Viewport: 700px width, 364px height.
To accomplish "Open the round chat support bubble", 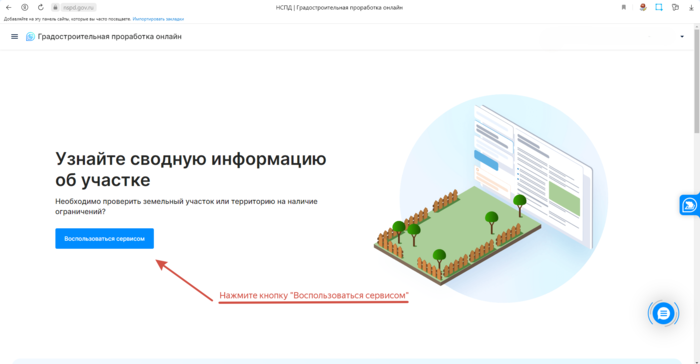I will tap(663, 314).
